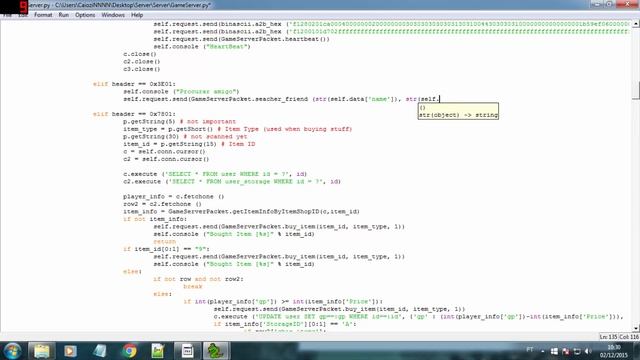640x360 pixels.
Task: Open the Windows Start menu
Action: (x=12, y=351)
